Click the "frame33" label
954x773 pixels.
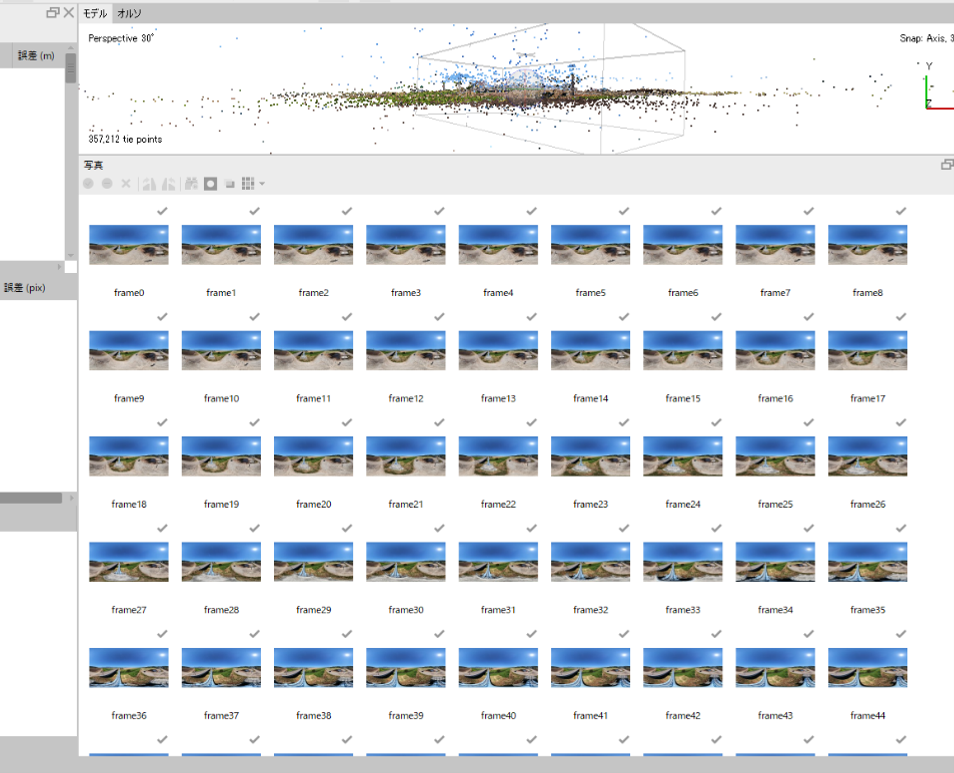[683, 610]
